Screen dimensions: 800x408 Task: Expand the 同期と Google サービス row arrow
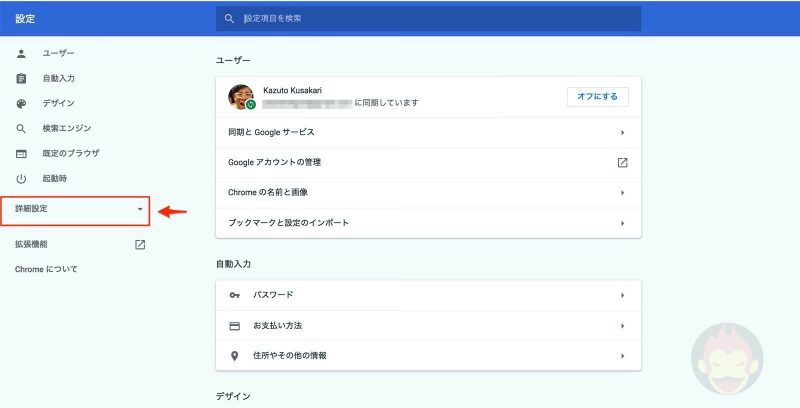coord(622,132)
